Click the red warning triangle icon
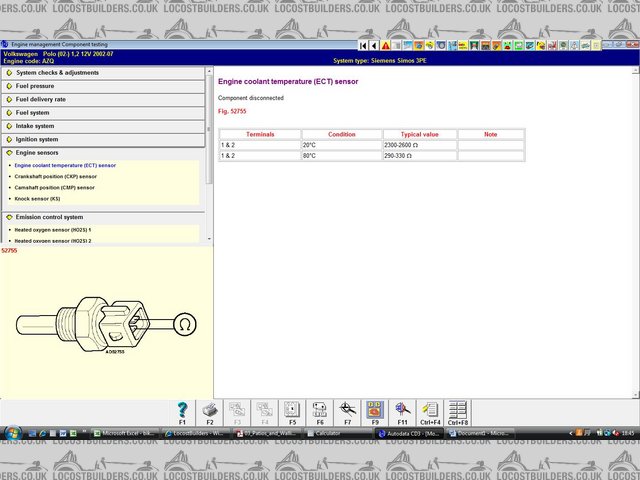This screenshot has height=480, width=640. pyautogui.click(x=385, y=45)
